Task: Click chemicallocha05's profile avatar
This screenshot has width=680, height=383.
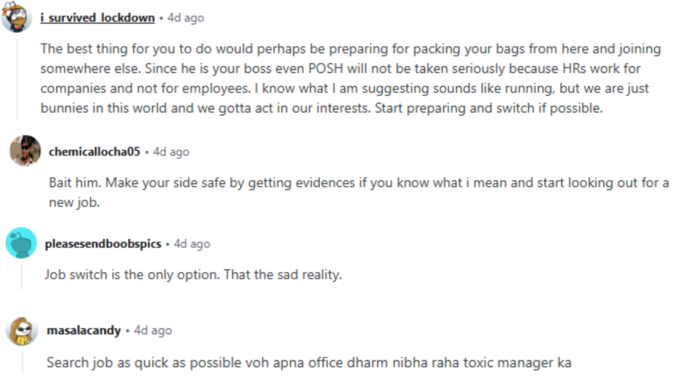Action: pyautogui.click(x=25, y=151)
